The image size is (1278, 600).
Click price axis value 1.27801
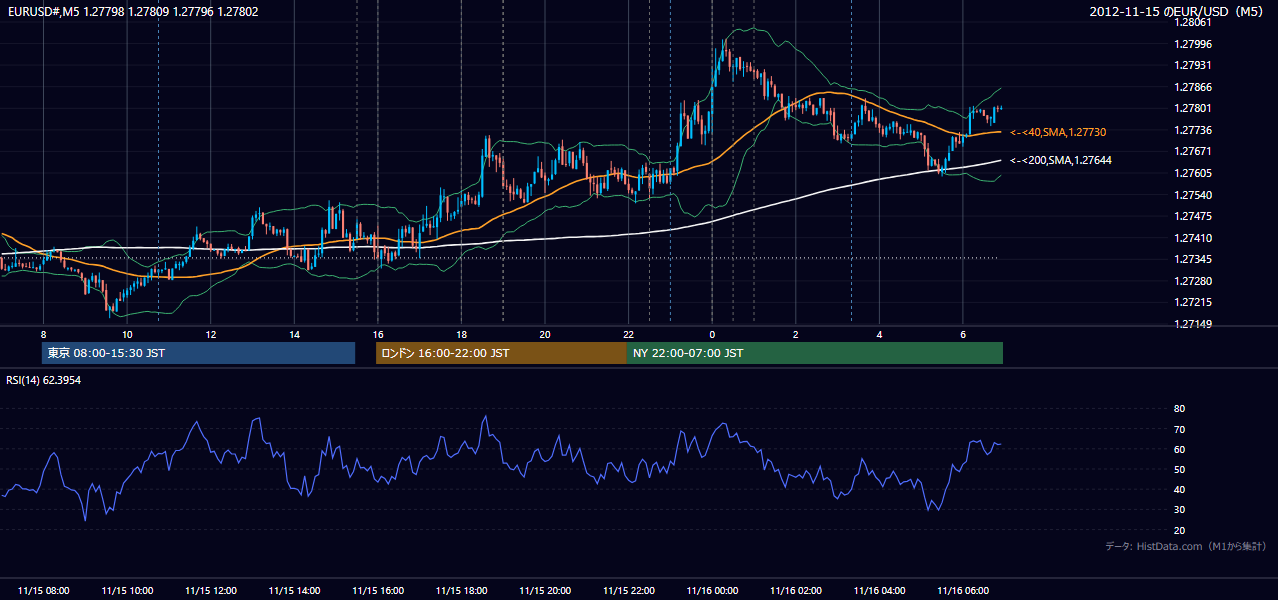coord(1193,108)
